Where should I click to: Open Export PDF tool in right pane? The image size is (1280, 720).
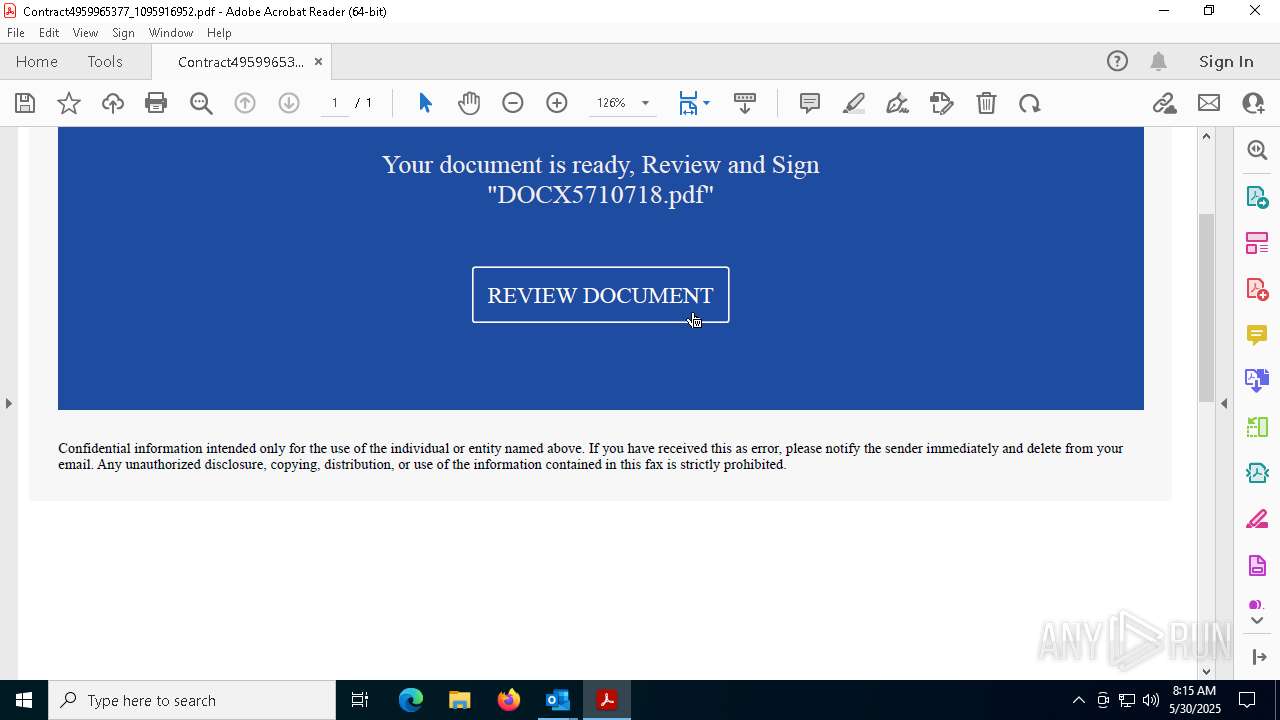coord(1257,197)
